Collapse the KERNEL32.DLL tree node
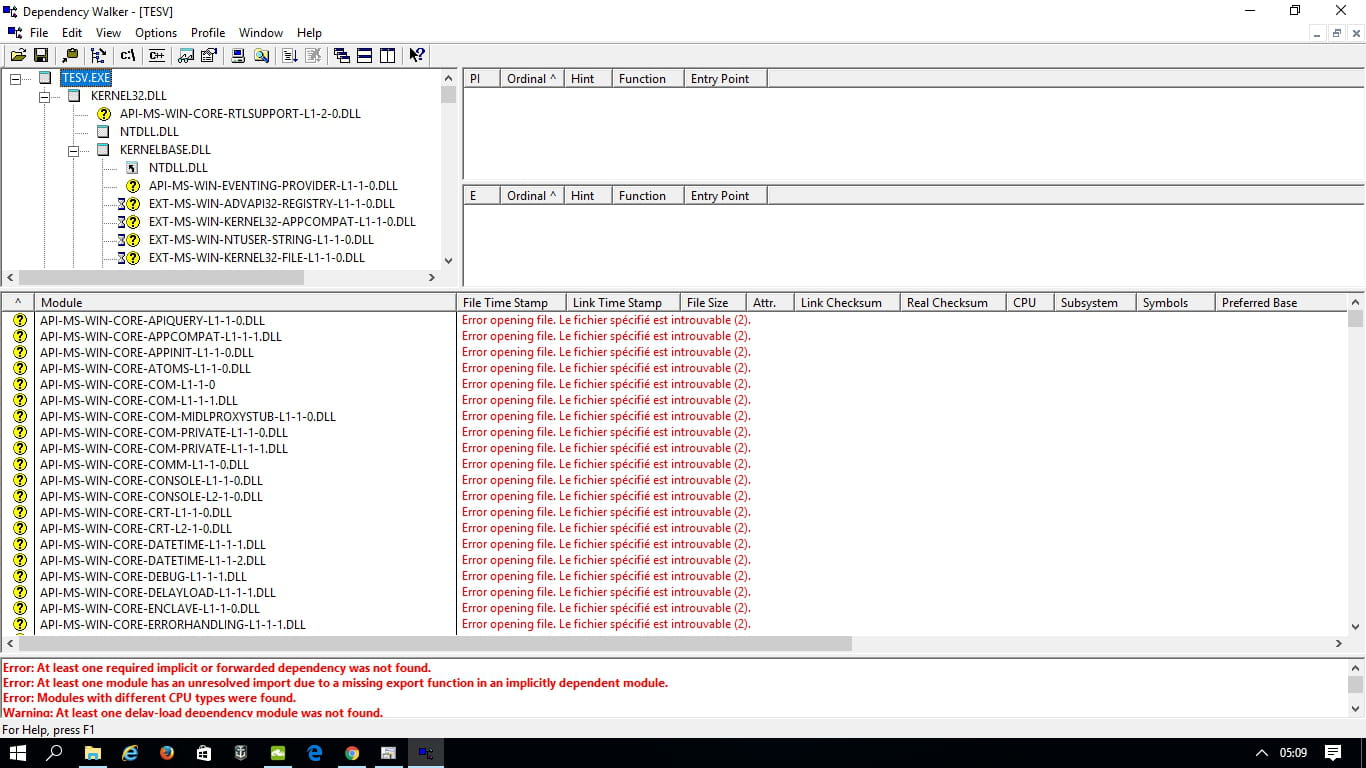The width and height of the screenshot is (1366, 768). click(x=44, y=96)
